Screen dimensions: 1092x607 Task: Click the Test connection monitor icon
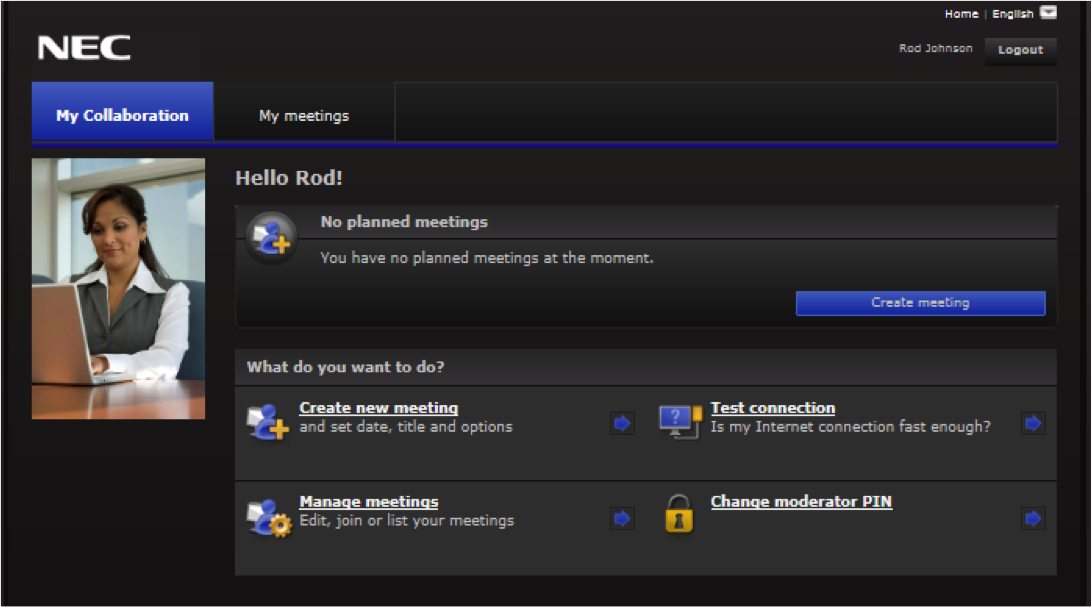point(680,421)
